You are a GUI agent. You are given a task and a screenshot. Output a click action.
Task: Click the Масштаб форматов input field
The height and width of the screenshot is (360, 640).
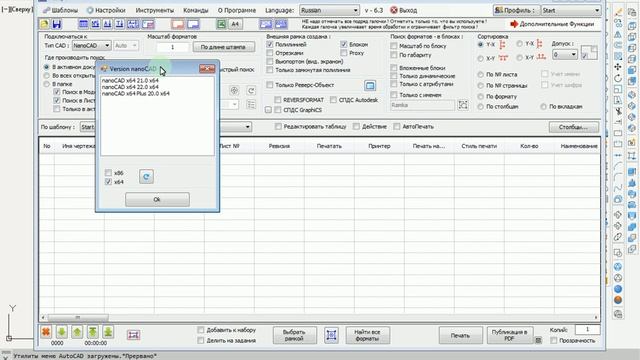tap(172, 47)
